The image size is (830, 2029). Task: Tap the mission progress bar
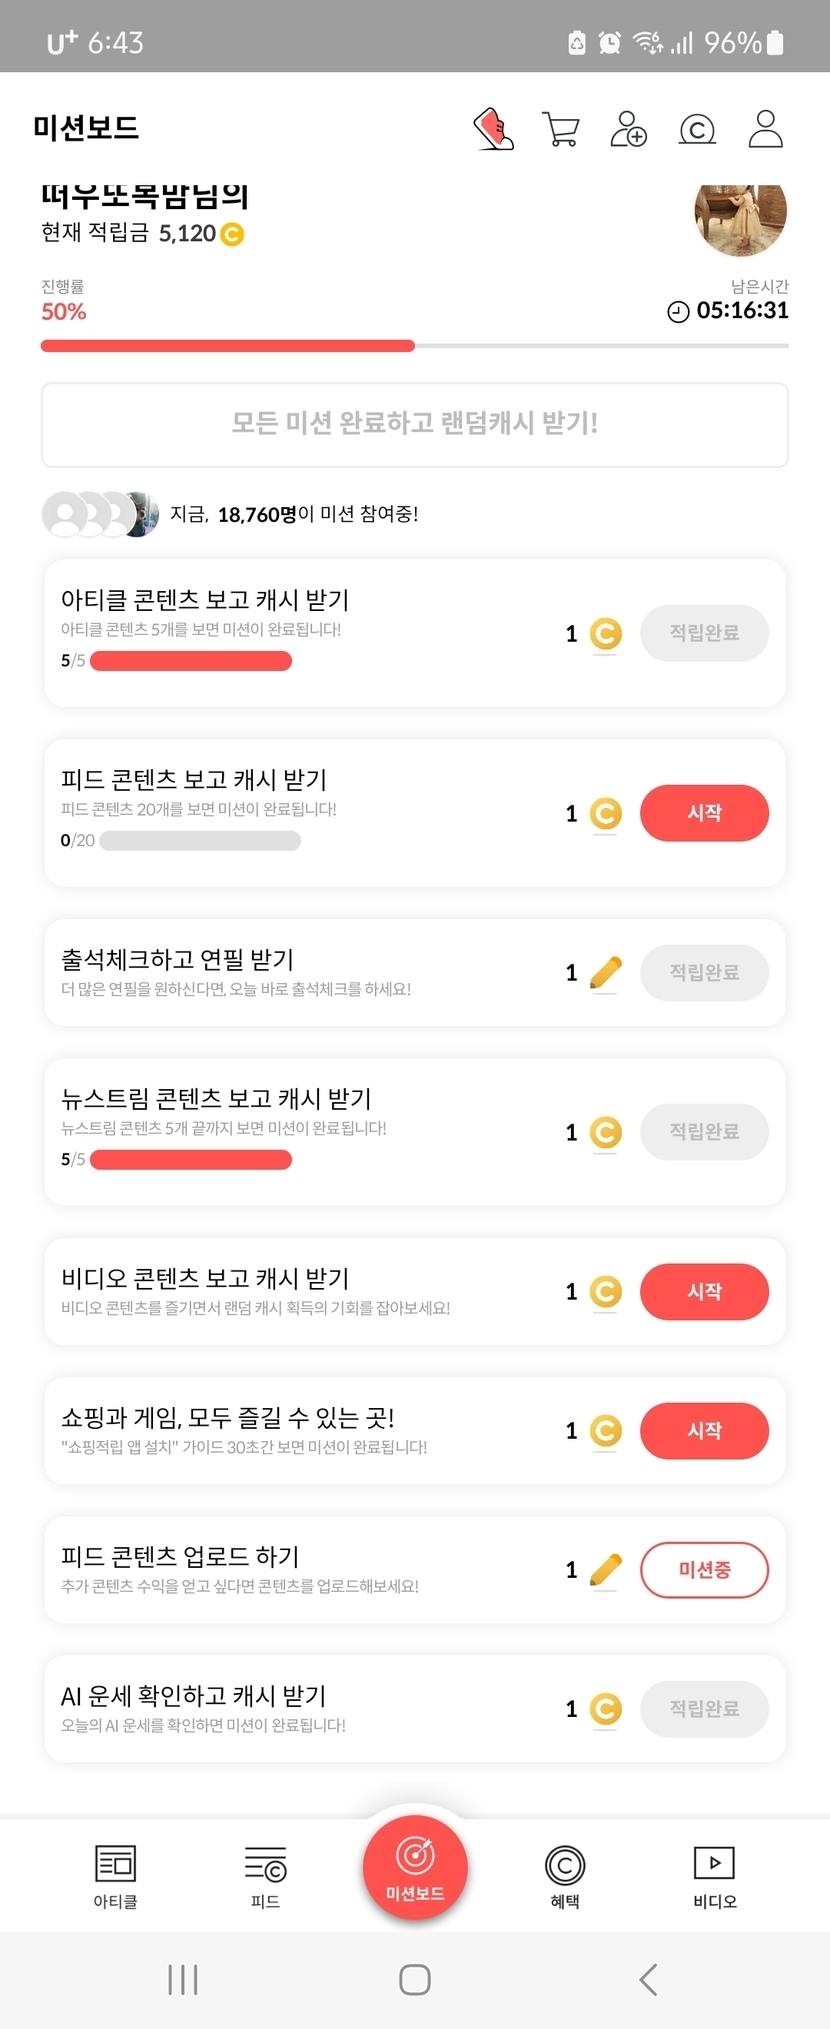pyautogui.click(x=414, y=346)
